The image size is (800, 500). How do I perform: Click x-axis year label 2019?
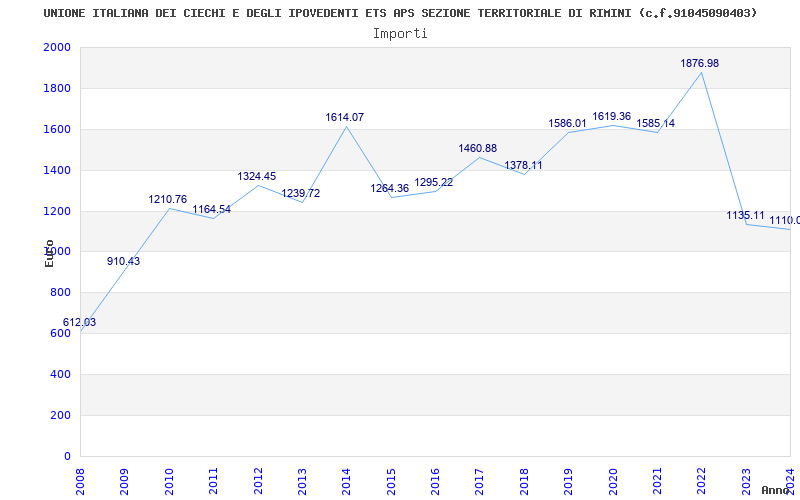point(568,481)
